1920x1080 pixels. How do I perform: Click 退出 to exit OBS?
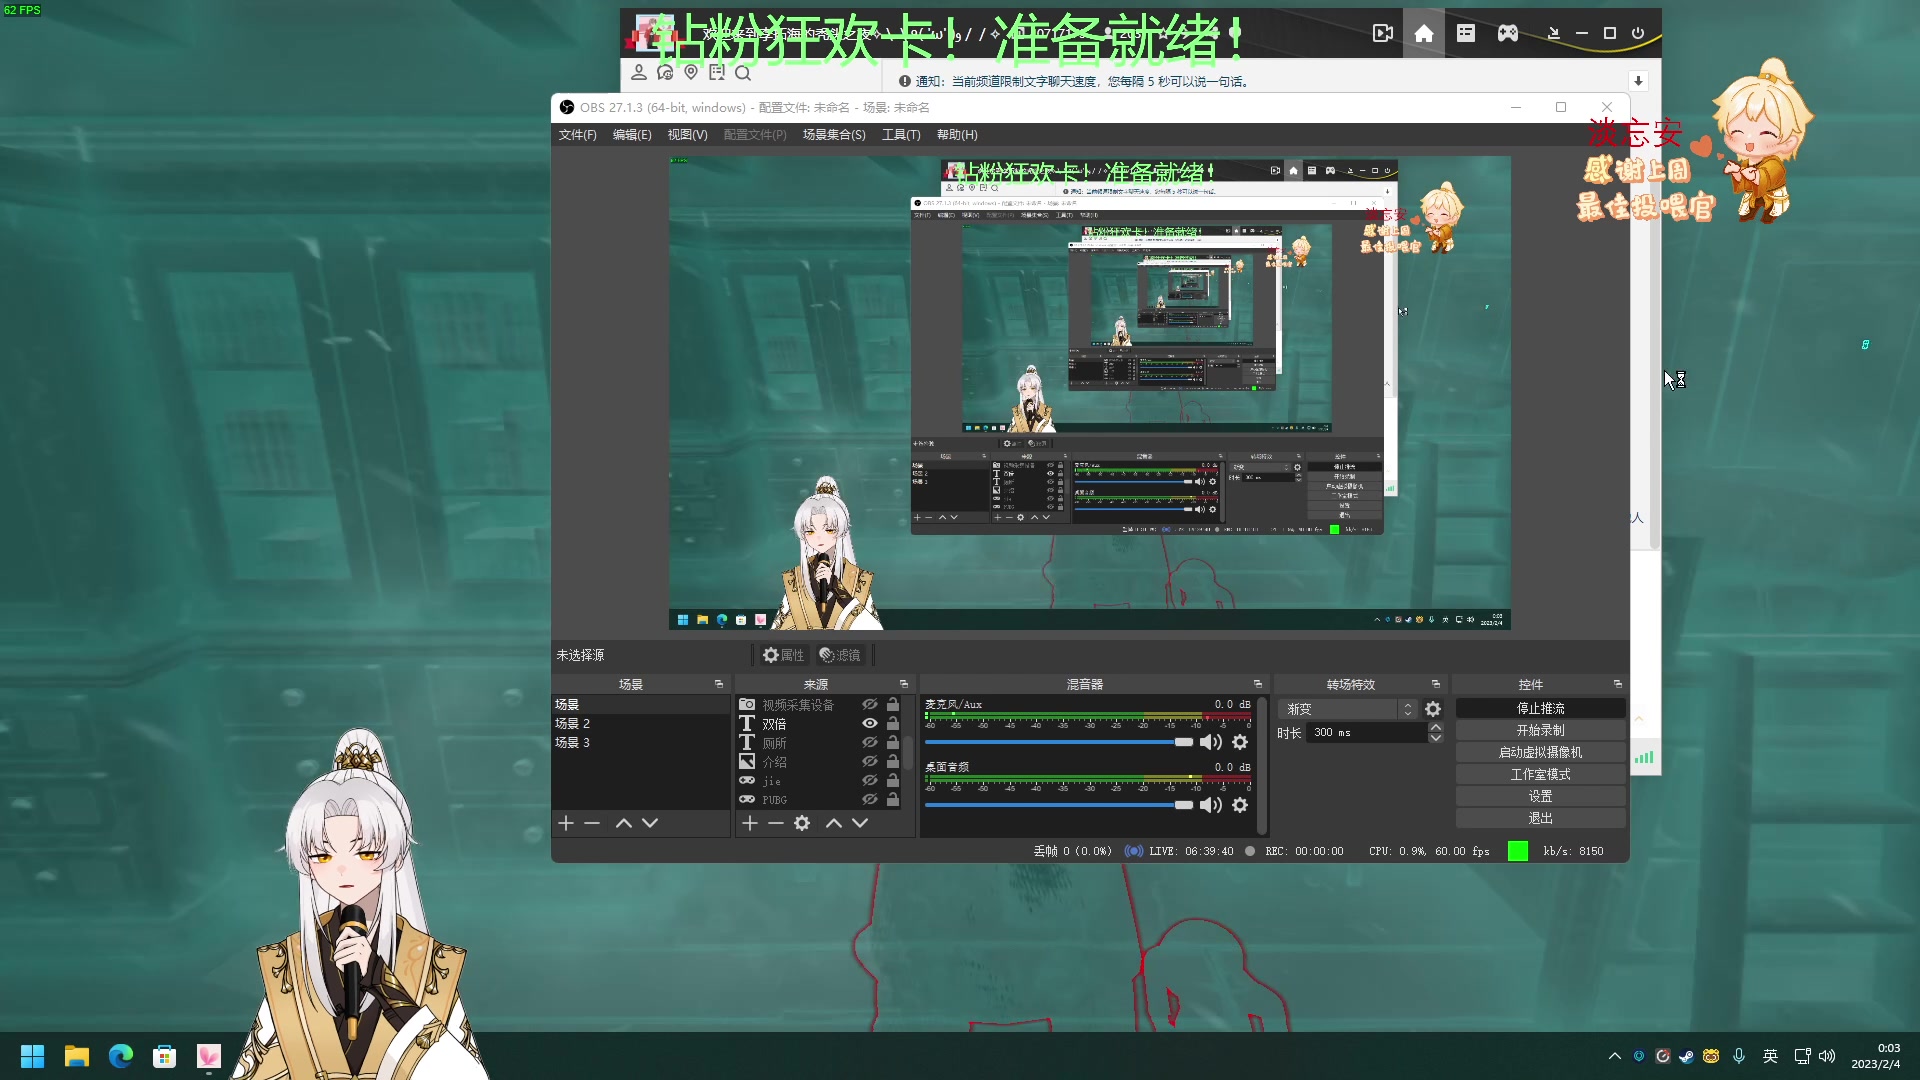(1540, 818)
